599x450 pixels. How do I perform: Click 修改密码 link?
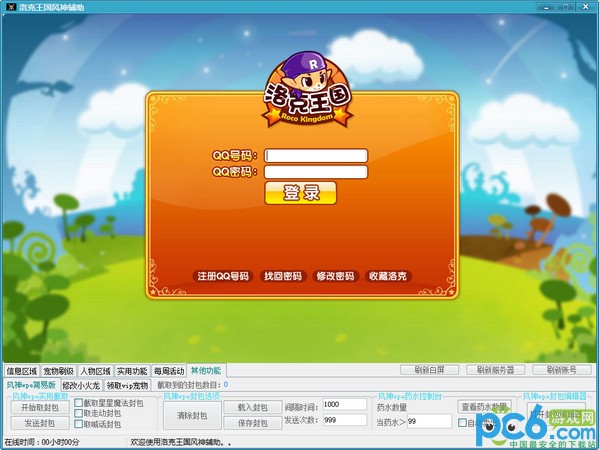coord(335,276)
